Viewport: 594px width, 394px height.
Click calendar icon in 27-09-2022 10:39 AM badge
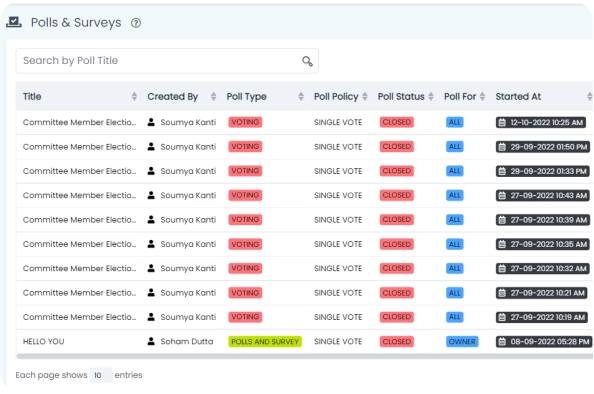point(502,220)
